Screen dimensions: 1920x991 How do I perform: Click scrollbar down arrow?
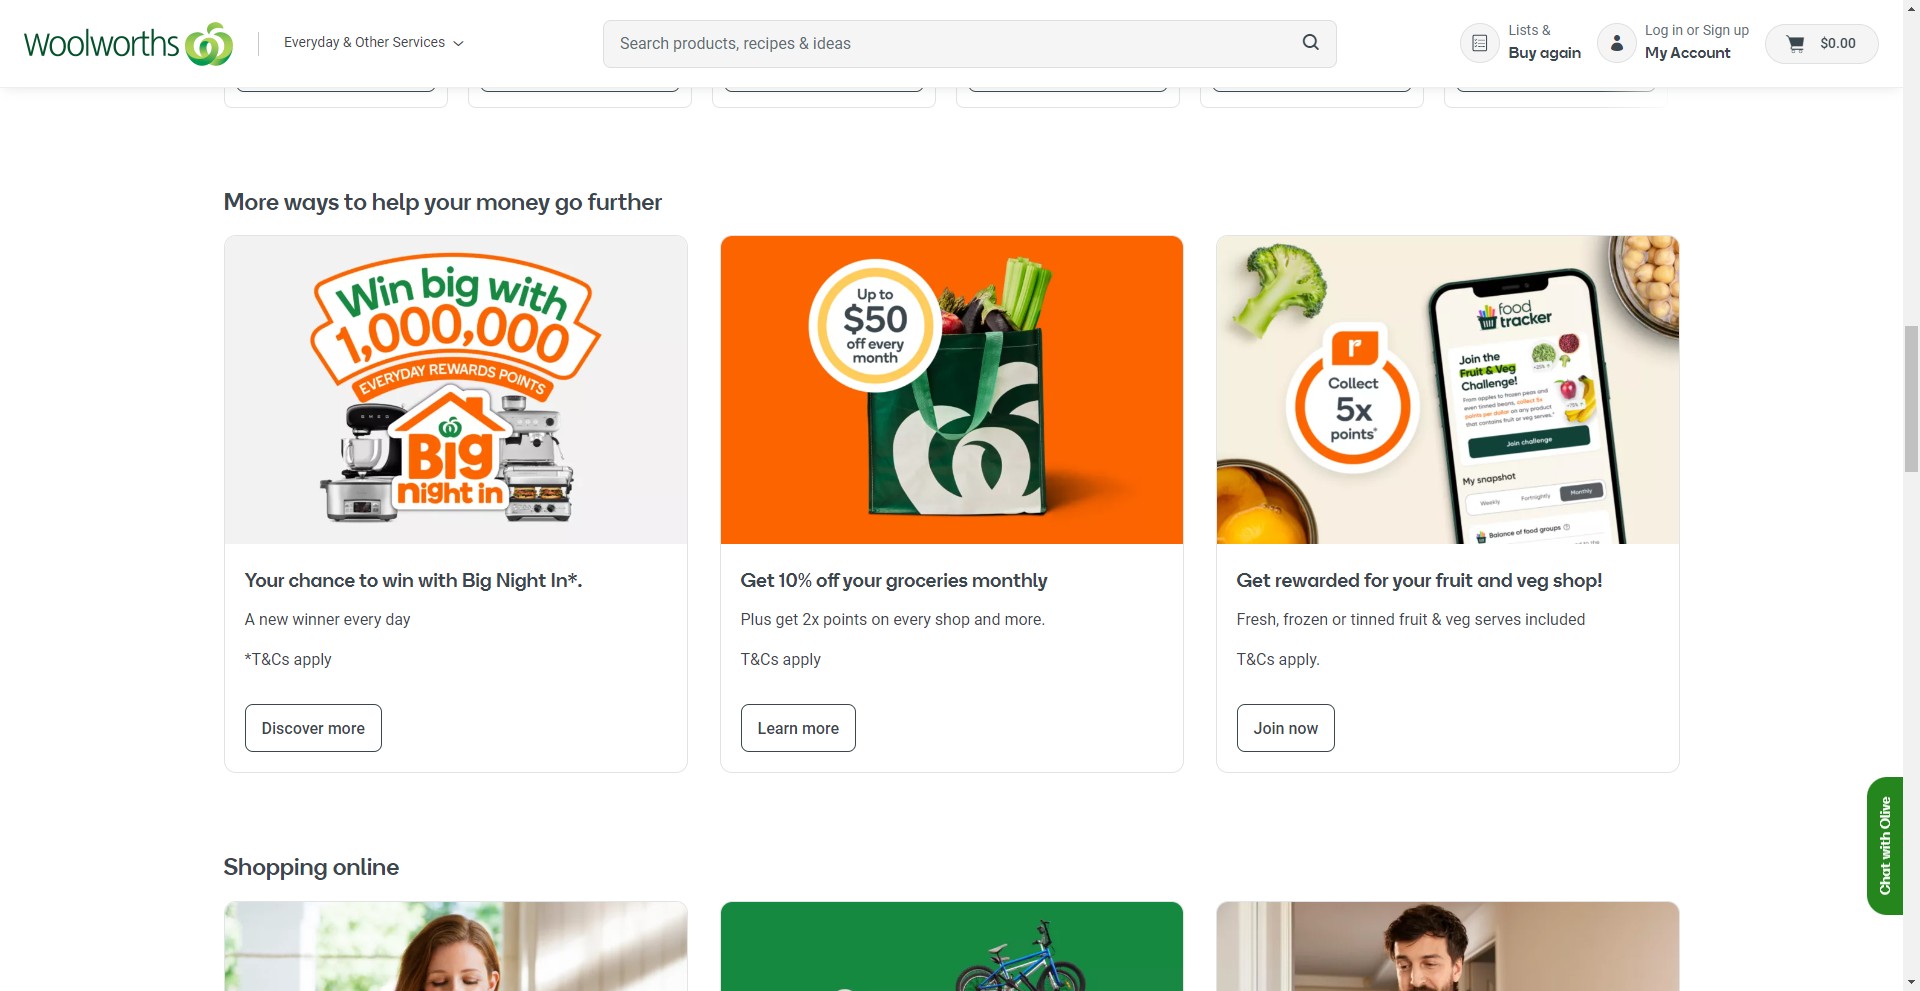(1911, 982)
